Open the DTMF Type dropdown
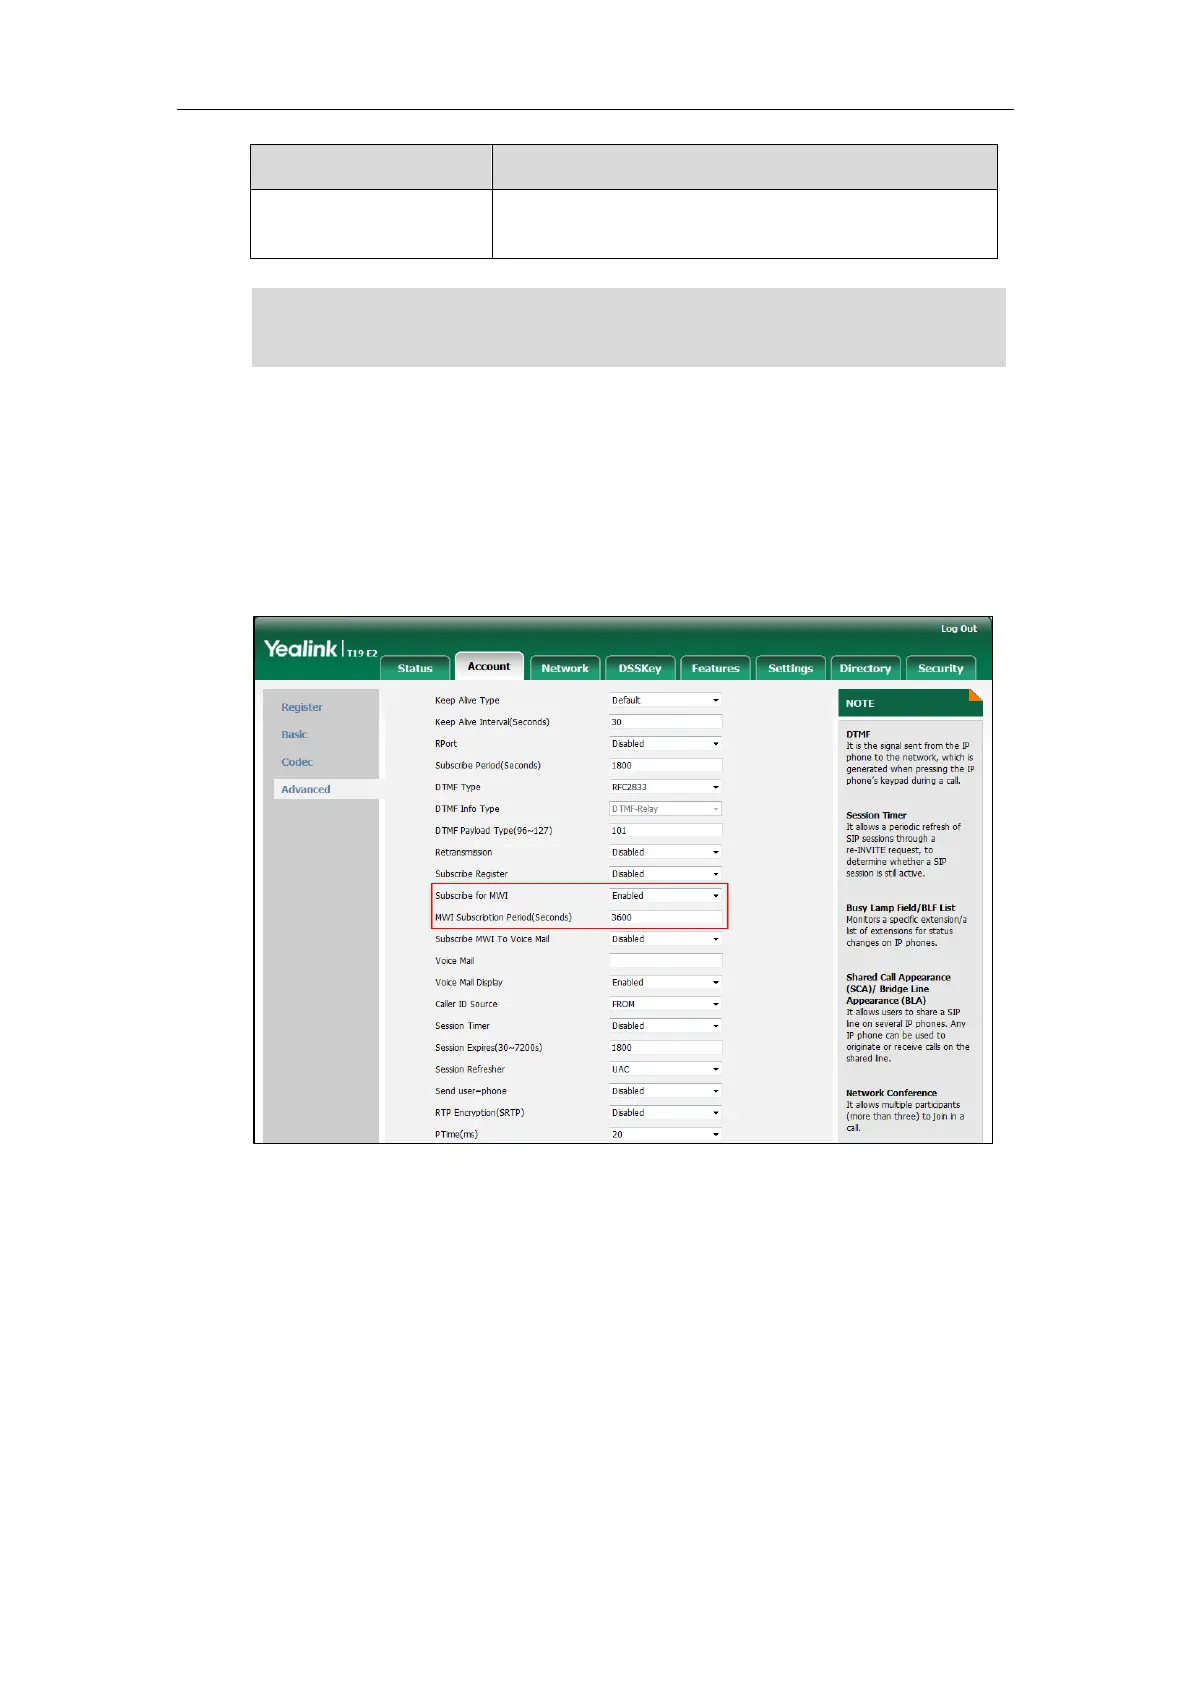 (x=665, y=787)
